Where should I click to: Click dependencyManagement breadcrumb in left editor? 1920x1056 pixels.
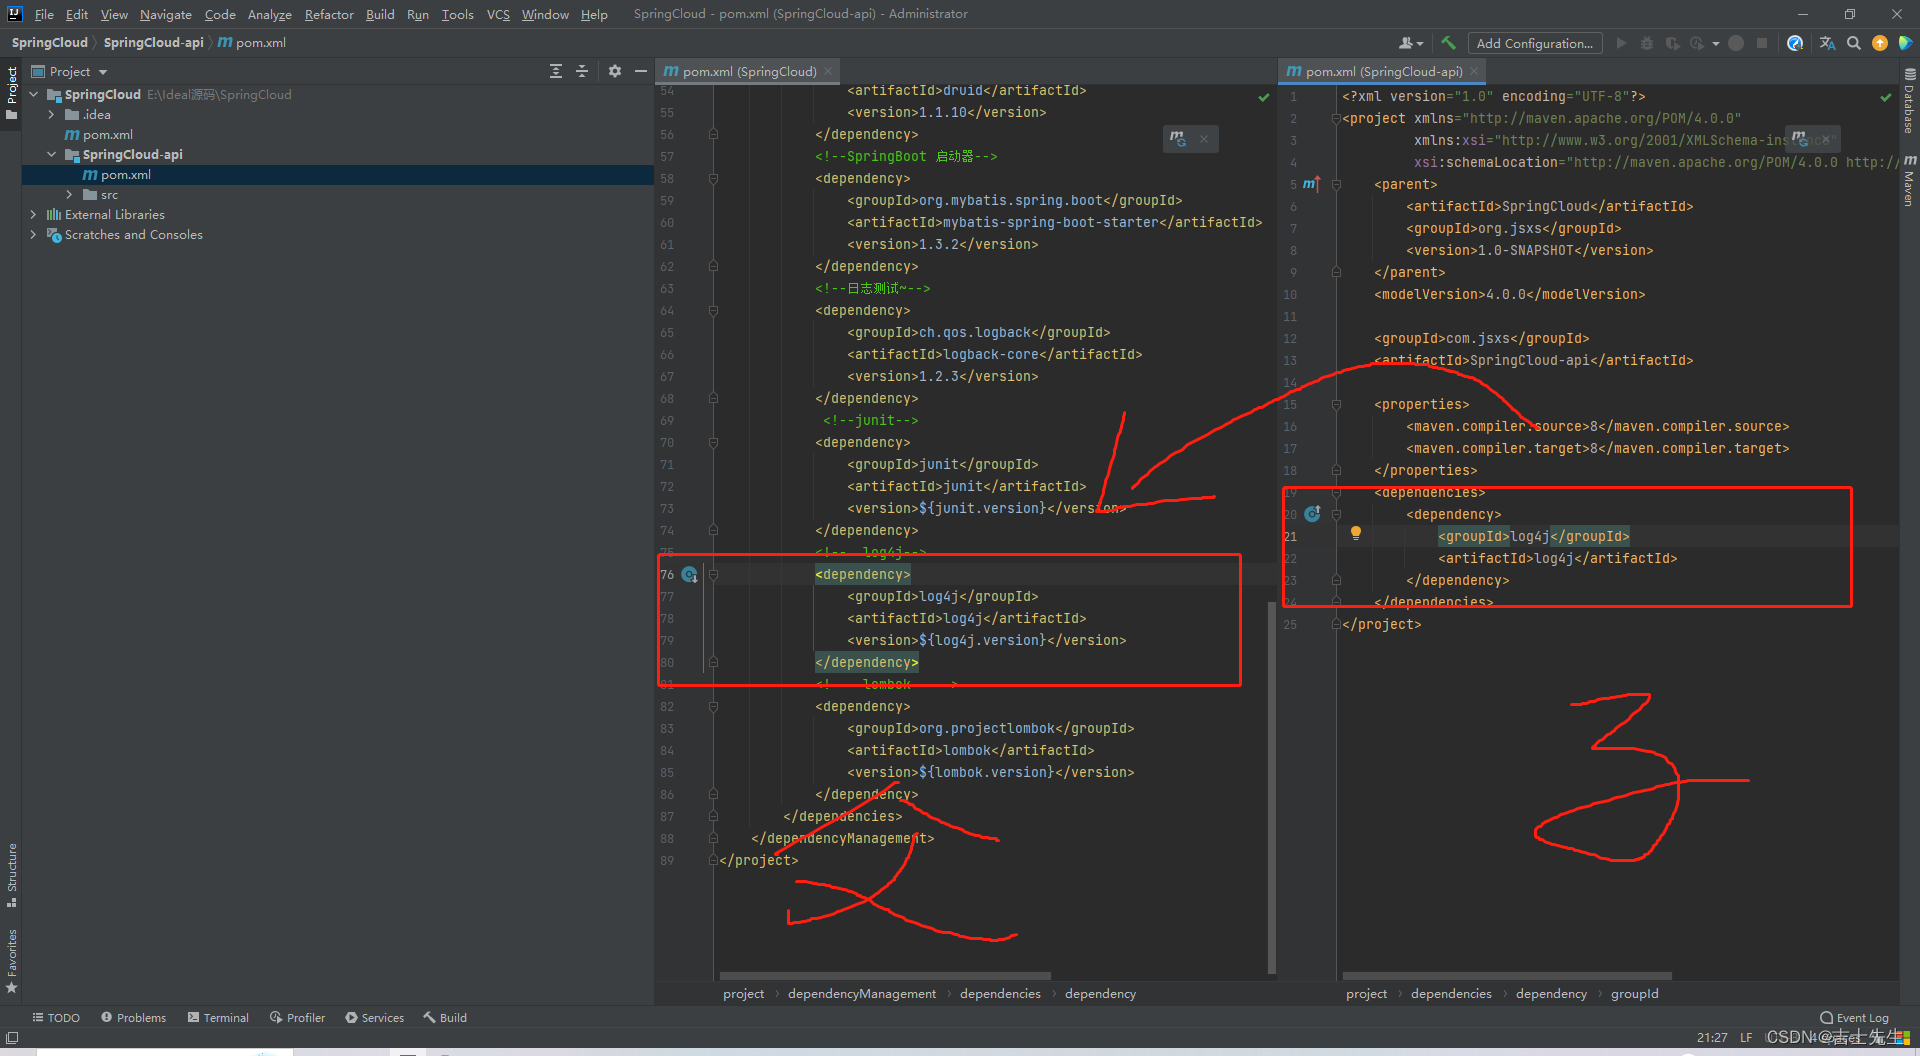(x=862, y=993)
